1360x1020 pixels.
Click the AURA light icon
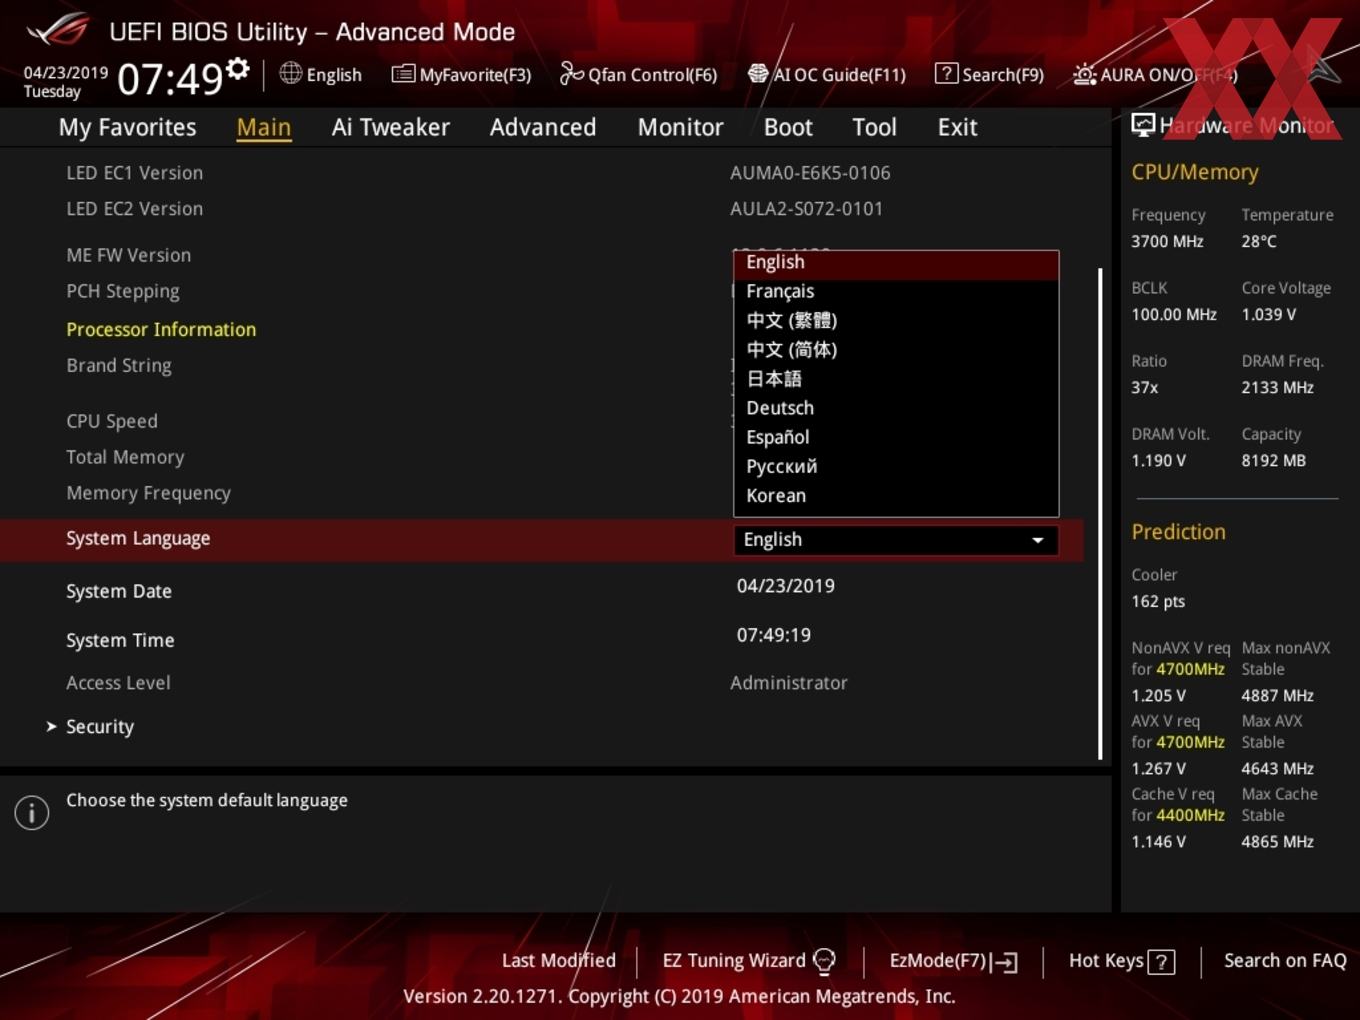[1084, 74]
